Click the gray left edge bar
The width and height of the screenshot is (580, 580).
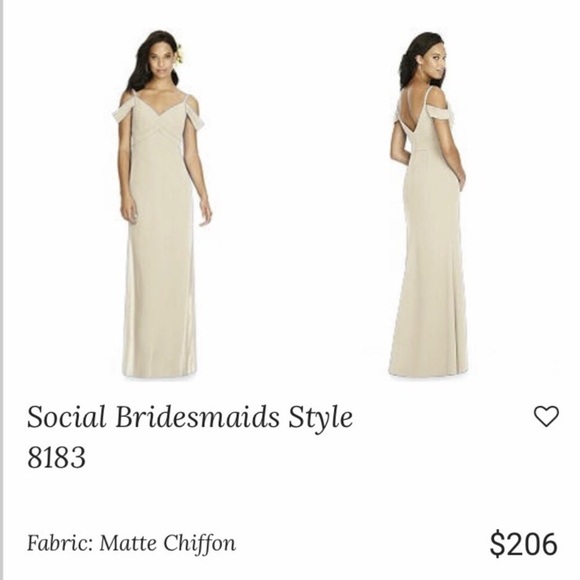(1, 290)
